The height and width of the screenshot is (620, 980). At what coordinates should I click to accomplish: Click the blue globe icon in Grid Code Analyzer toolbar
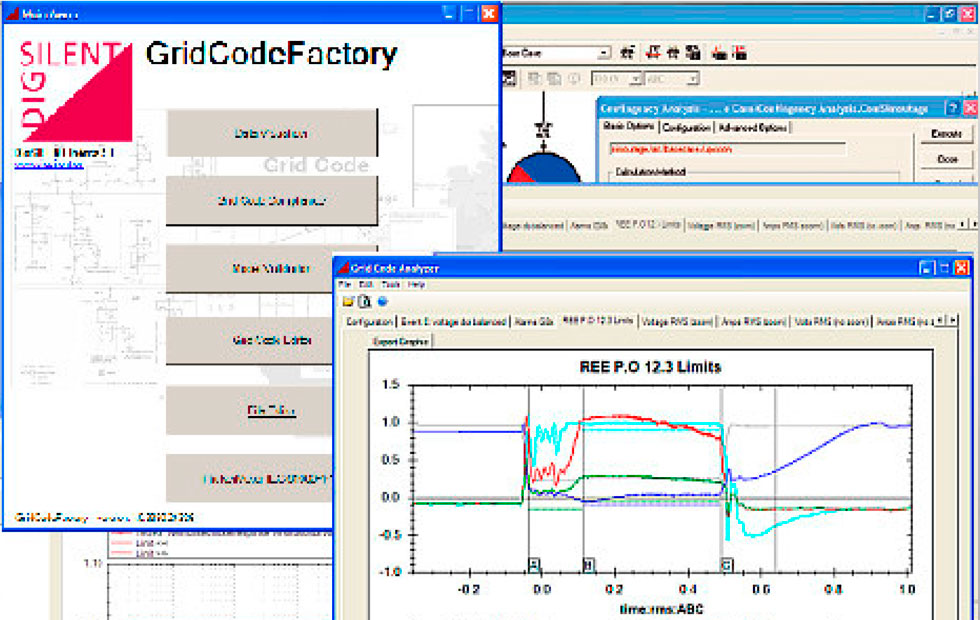point(382,301)
